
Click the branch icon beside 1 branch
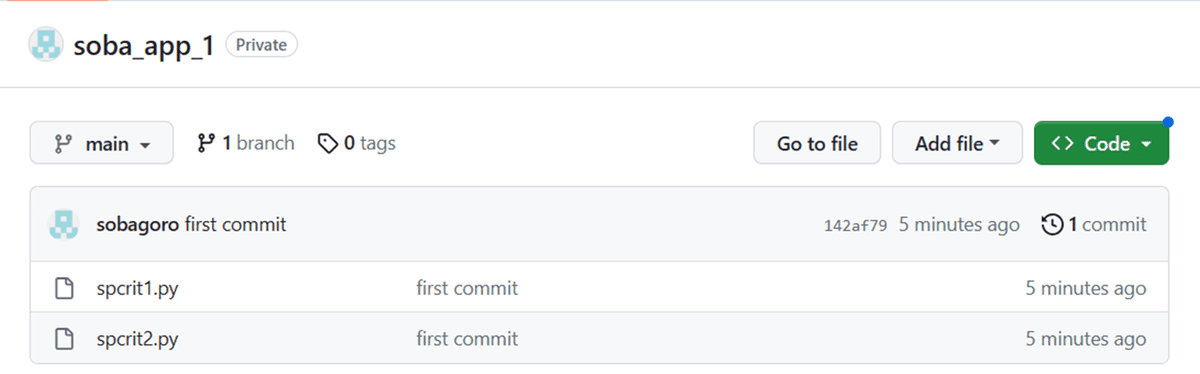coord(206,143)
